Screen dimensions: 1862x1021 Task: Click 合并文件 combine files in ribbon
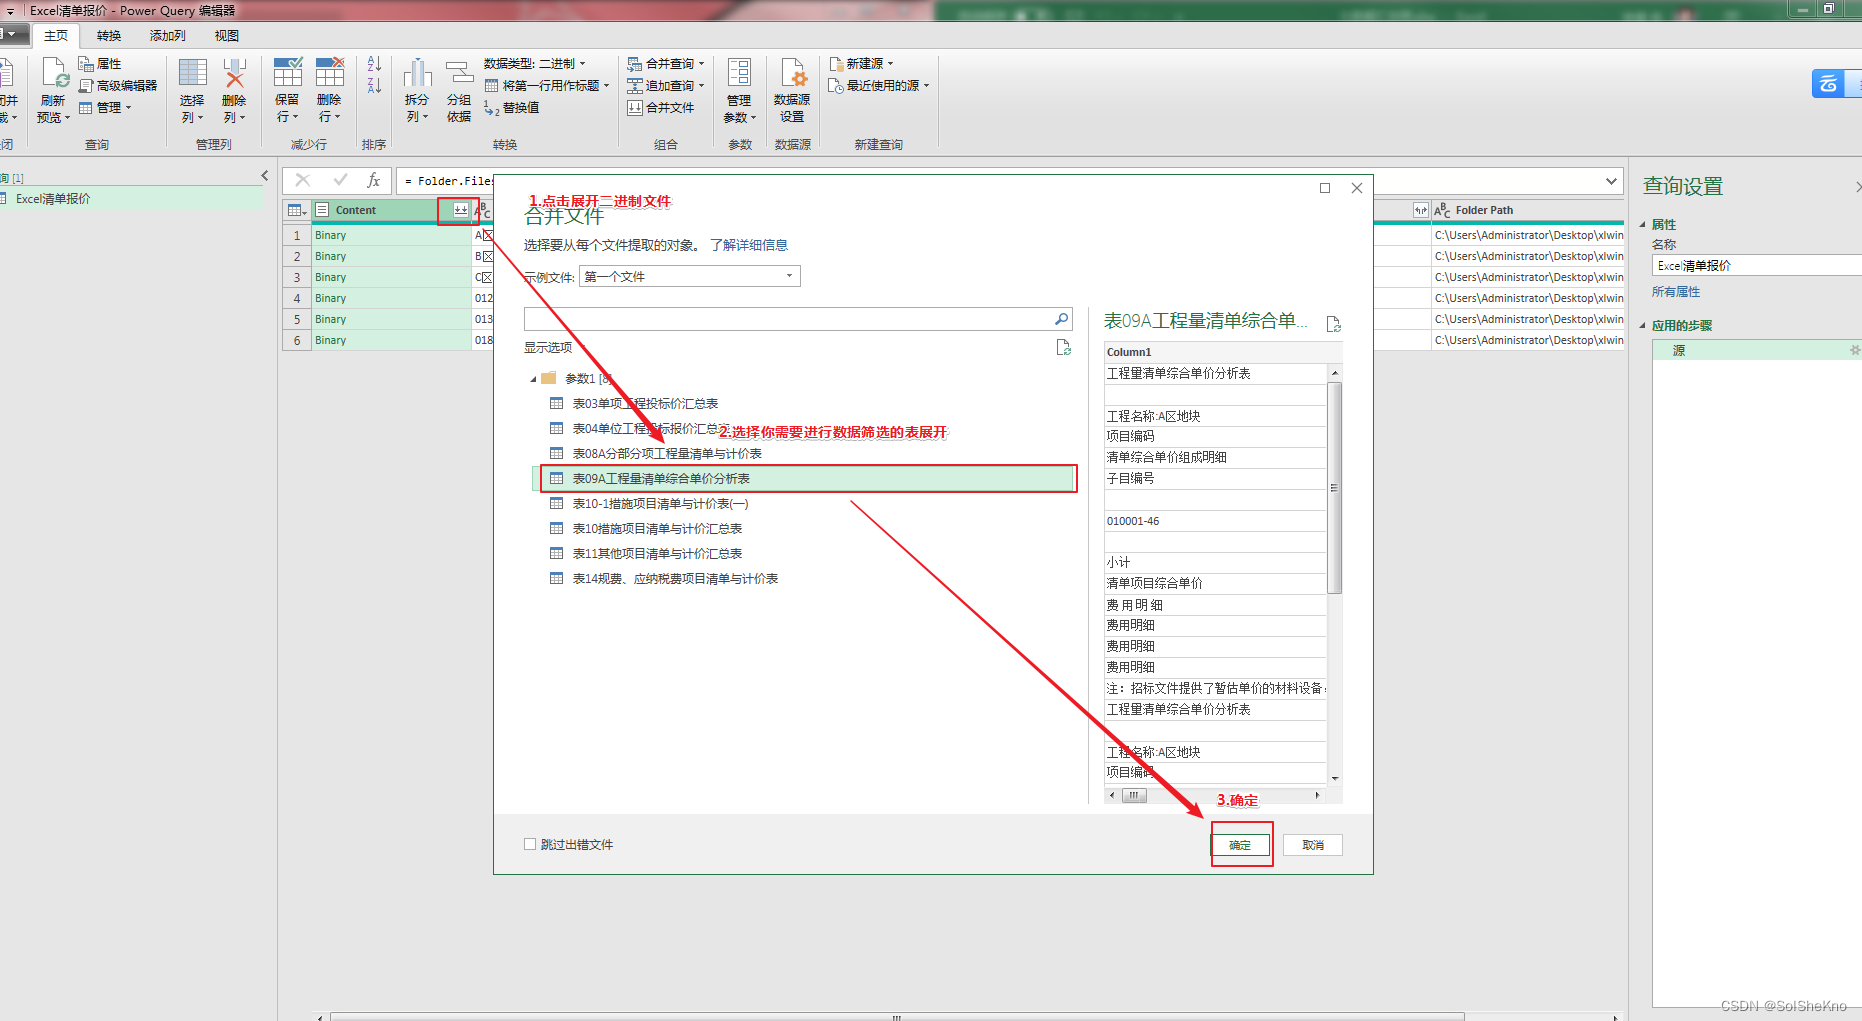point(661,108)
